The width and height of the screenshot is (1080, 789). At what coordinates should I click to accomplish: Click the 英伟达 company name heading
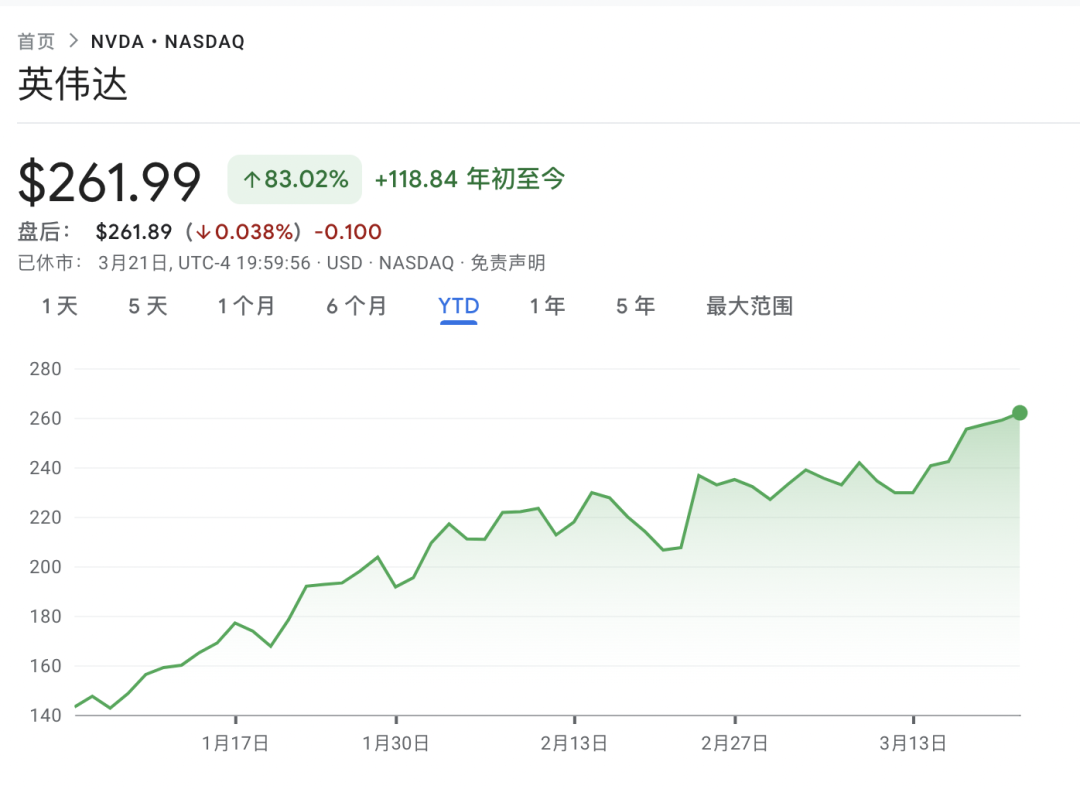[x=73, y=85]
